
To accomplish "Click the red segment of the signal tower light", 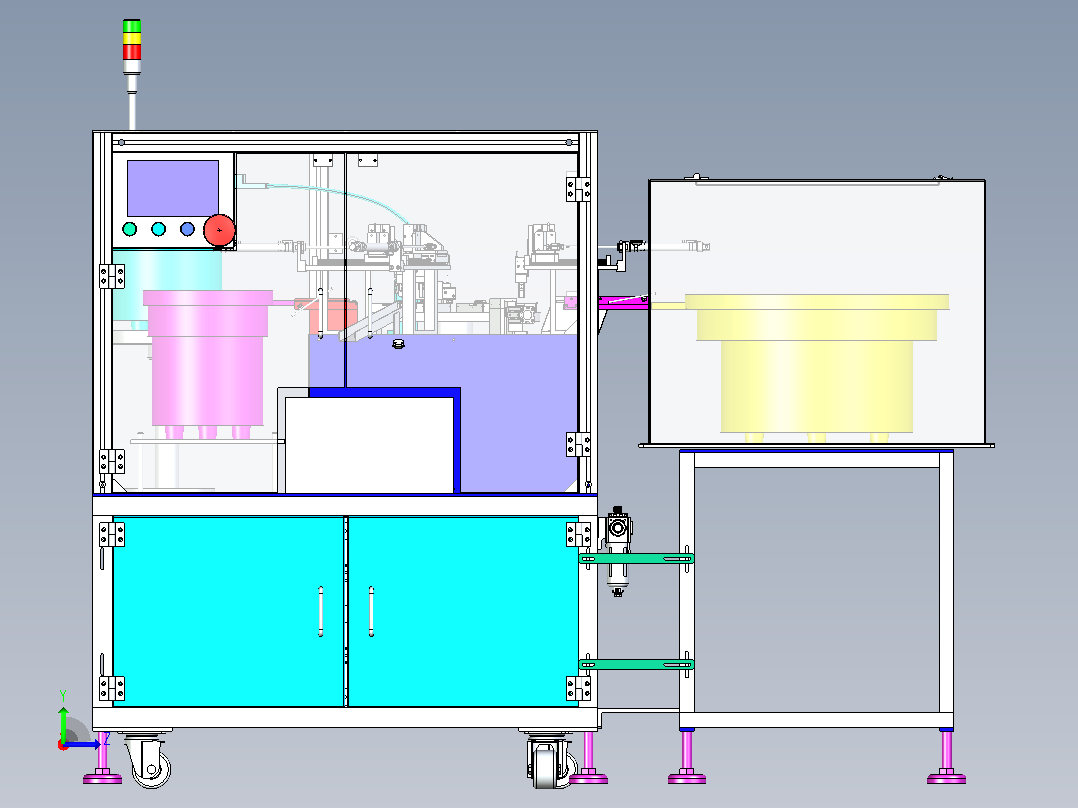I will pos(132,52).
